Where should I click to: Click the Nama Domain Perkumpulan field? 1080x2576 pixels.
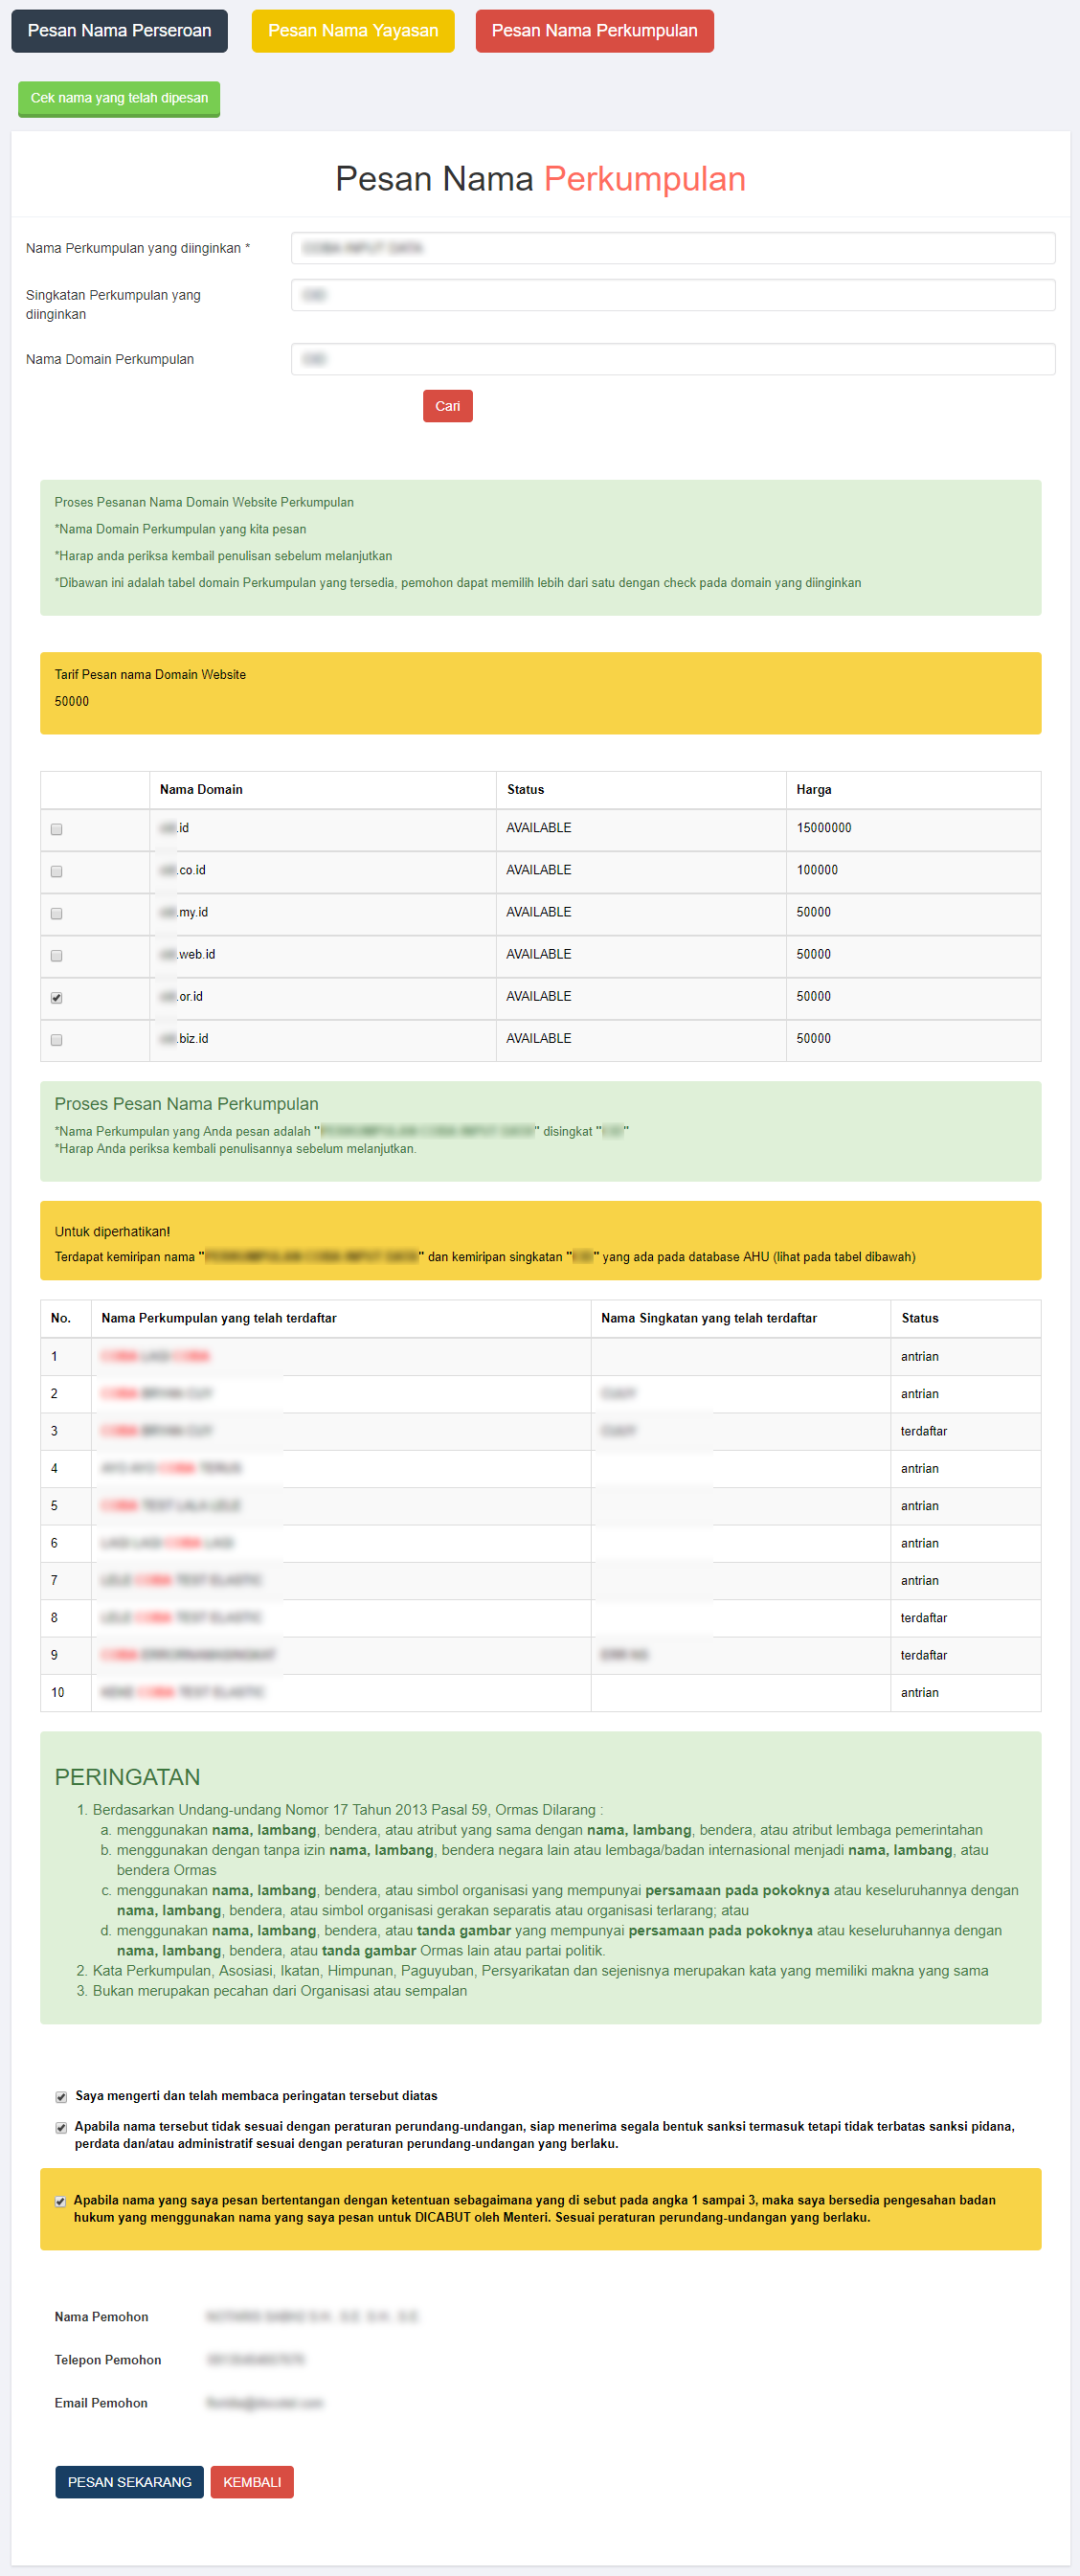click(672, 359)
